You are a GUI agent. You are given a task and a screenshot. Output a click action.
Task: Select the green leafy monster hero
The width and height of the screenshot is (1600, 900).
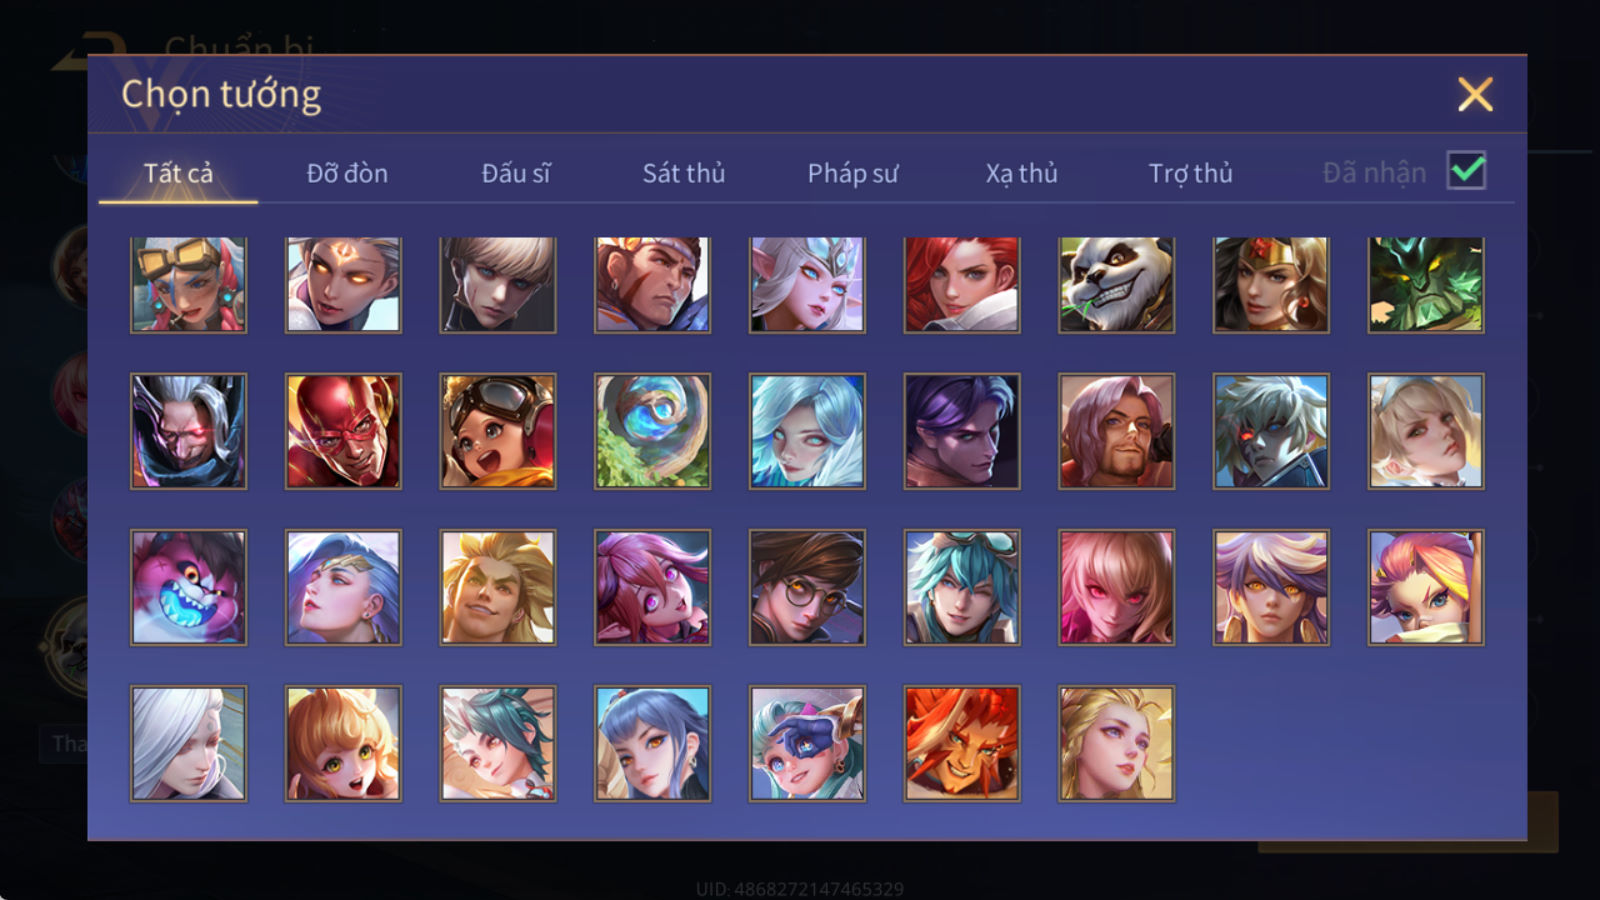1425,285
